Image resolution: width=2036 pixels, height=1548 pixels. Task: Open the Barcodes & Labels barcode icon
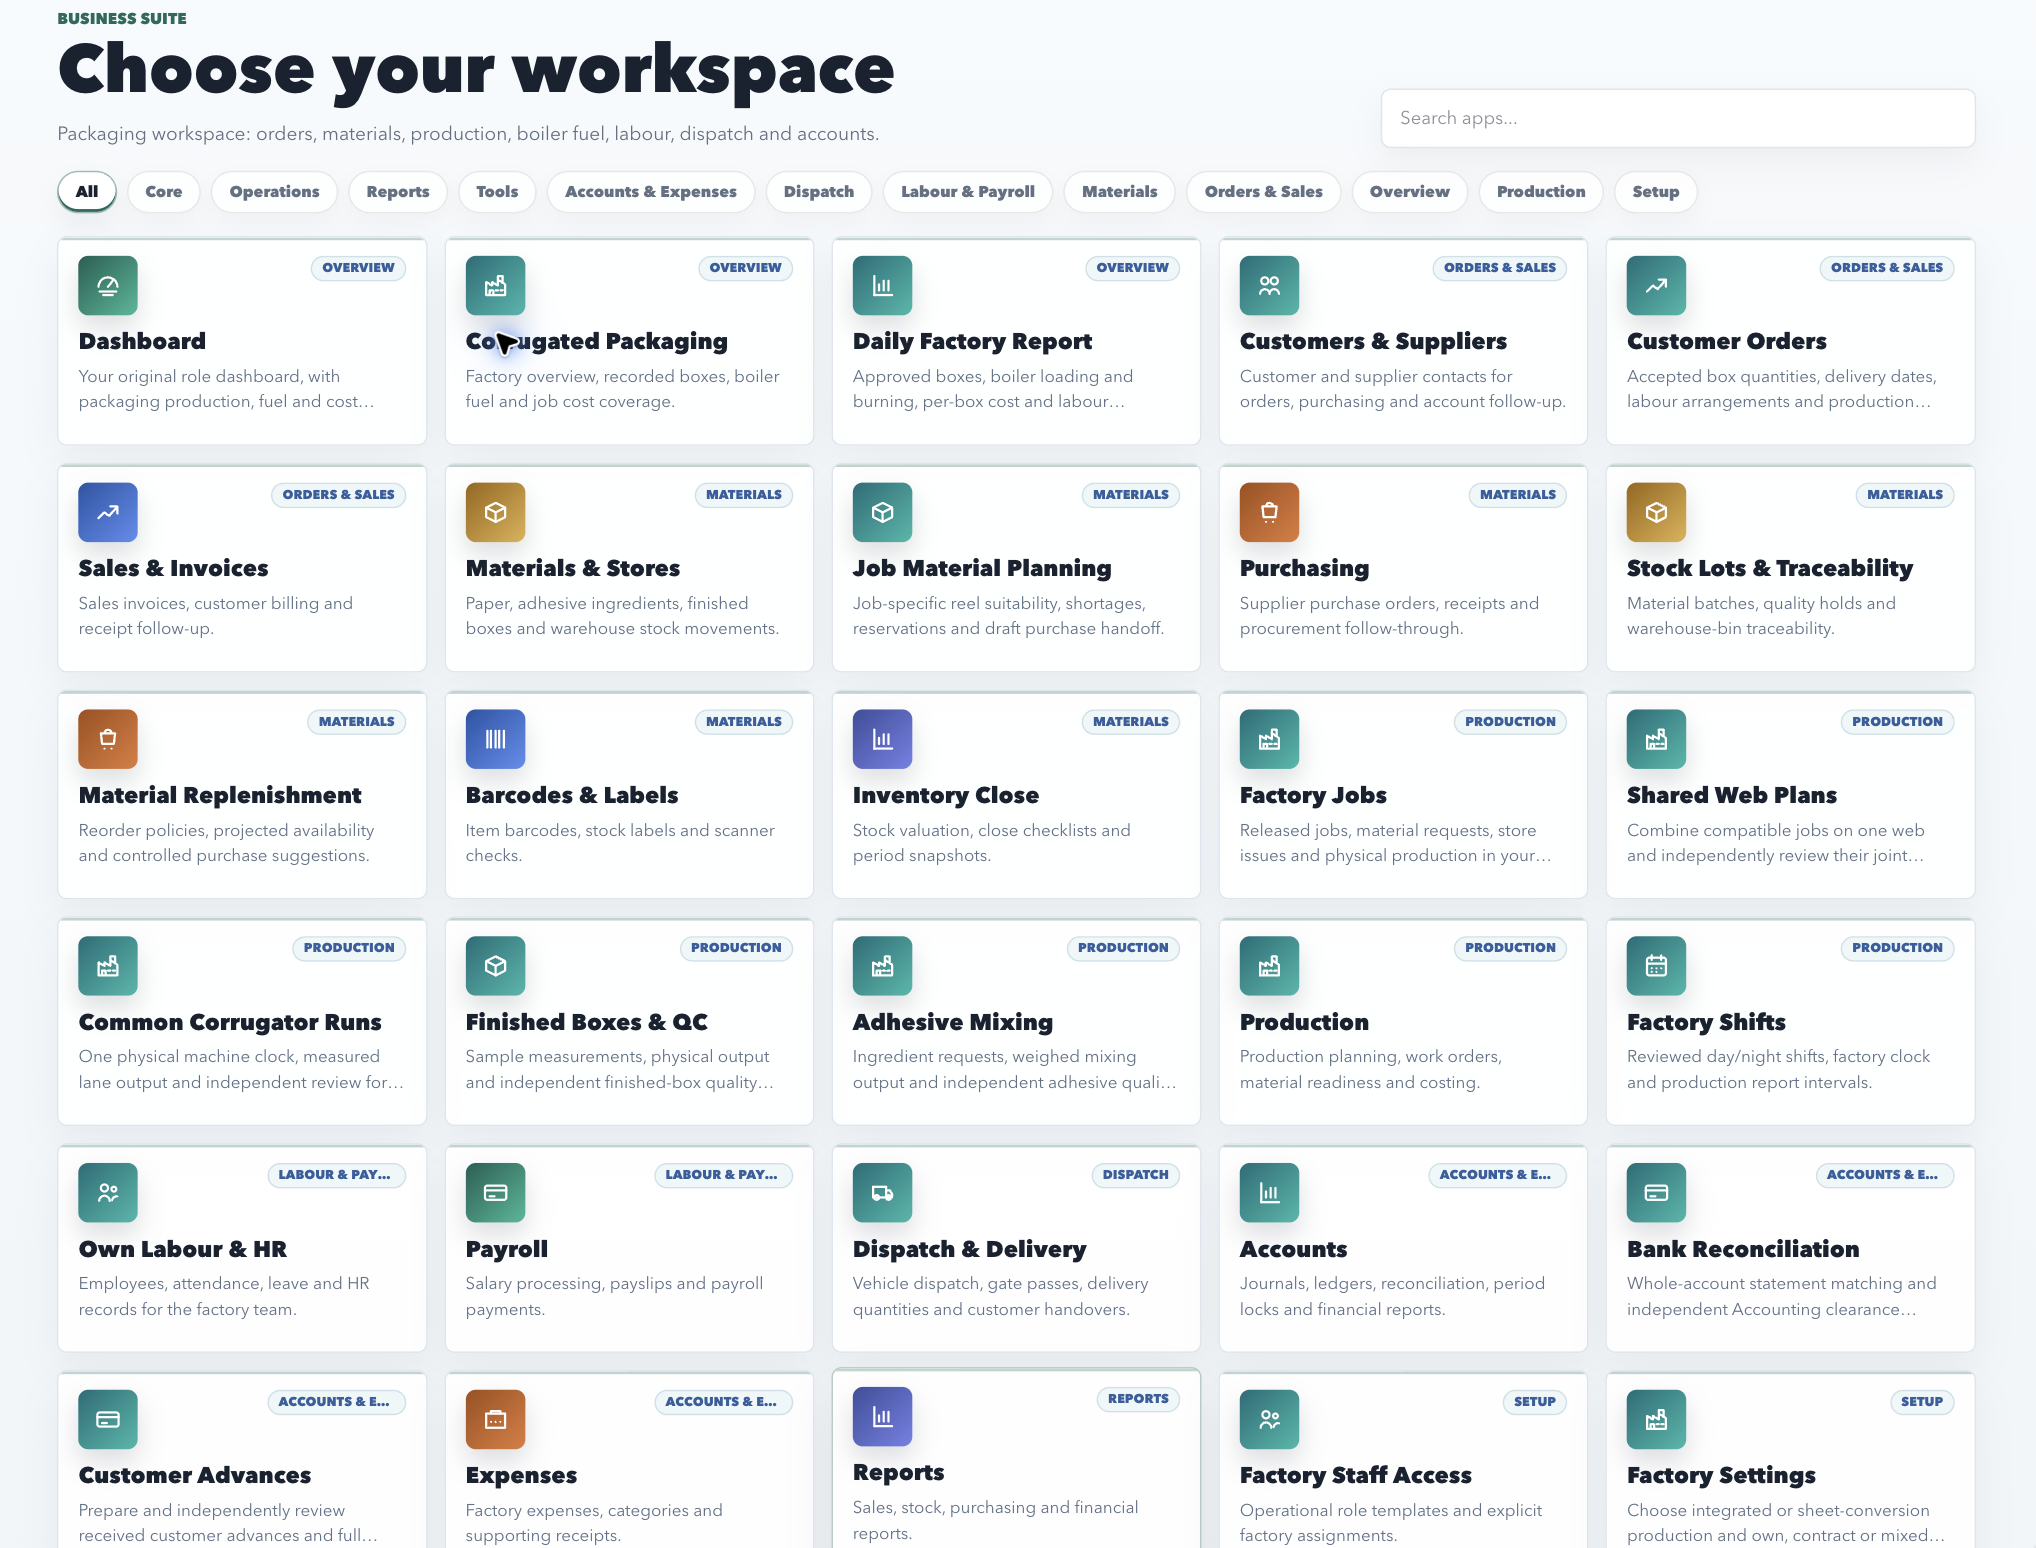click(495, 740)
